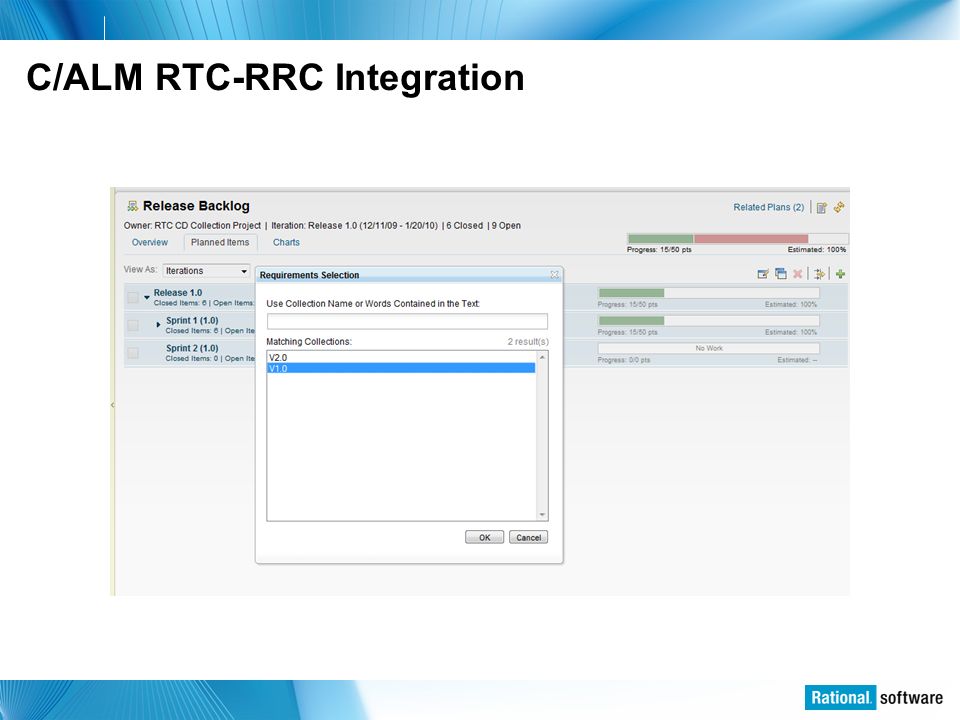Click the Cancel button in dialog
960x720 pixels.
coord(528,538)
